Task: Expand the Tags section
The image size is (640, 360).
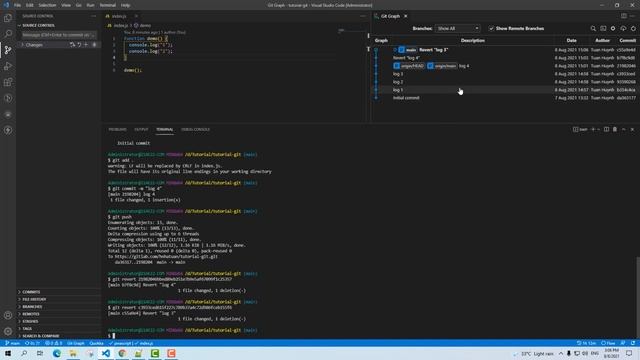Action: [58, 329]
